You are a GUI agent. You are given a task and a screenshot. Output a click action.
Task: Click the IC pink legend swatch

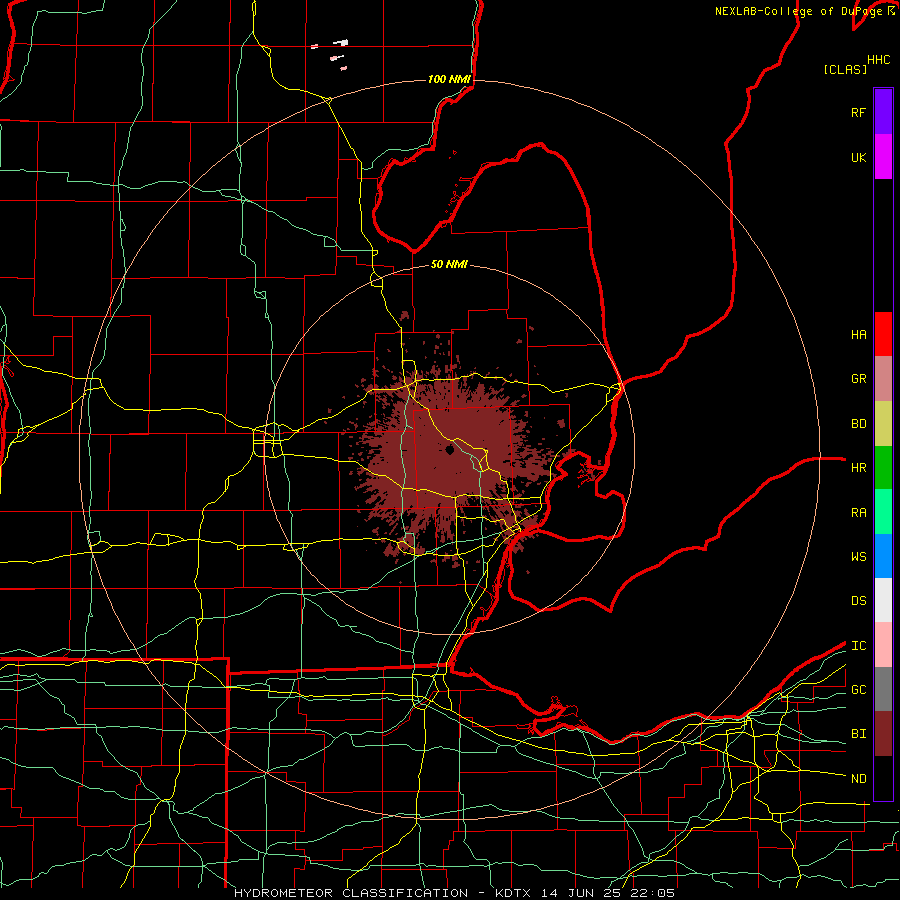coord(883,645)
